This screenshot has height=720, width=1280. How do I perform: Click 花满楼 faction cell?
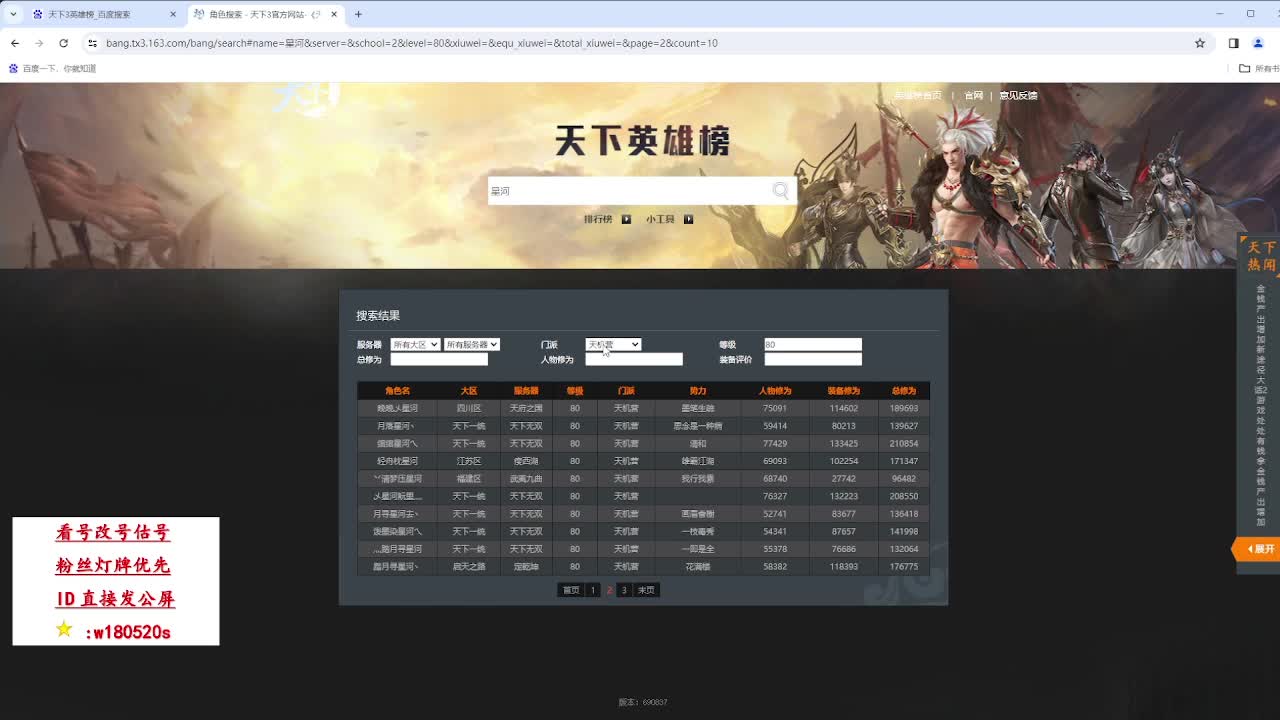tap(697, 567)
